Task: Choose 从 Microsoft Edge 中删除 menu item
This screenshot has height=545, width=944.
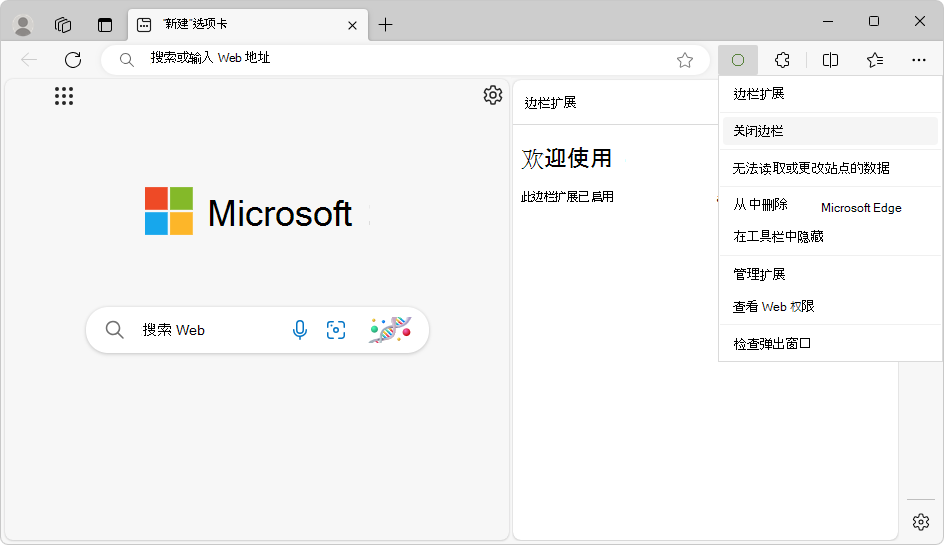Action: point(830,205)
